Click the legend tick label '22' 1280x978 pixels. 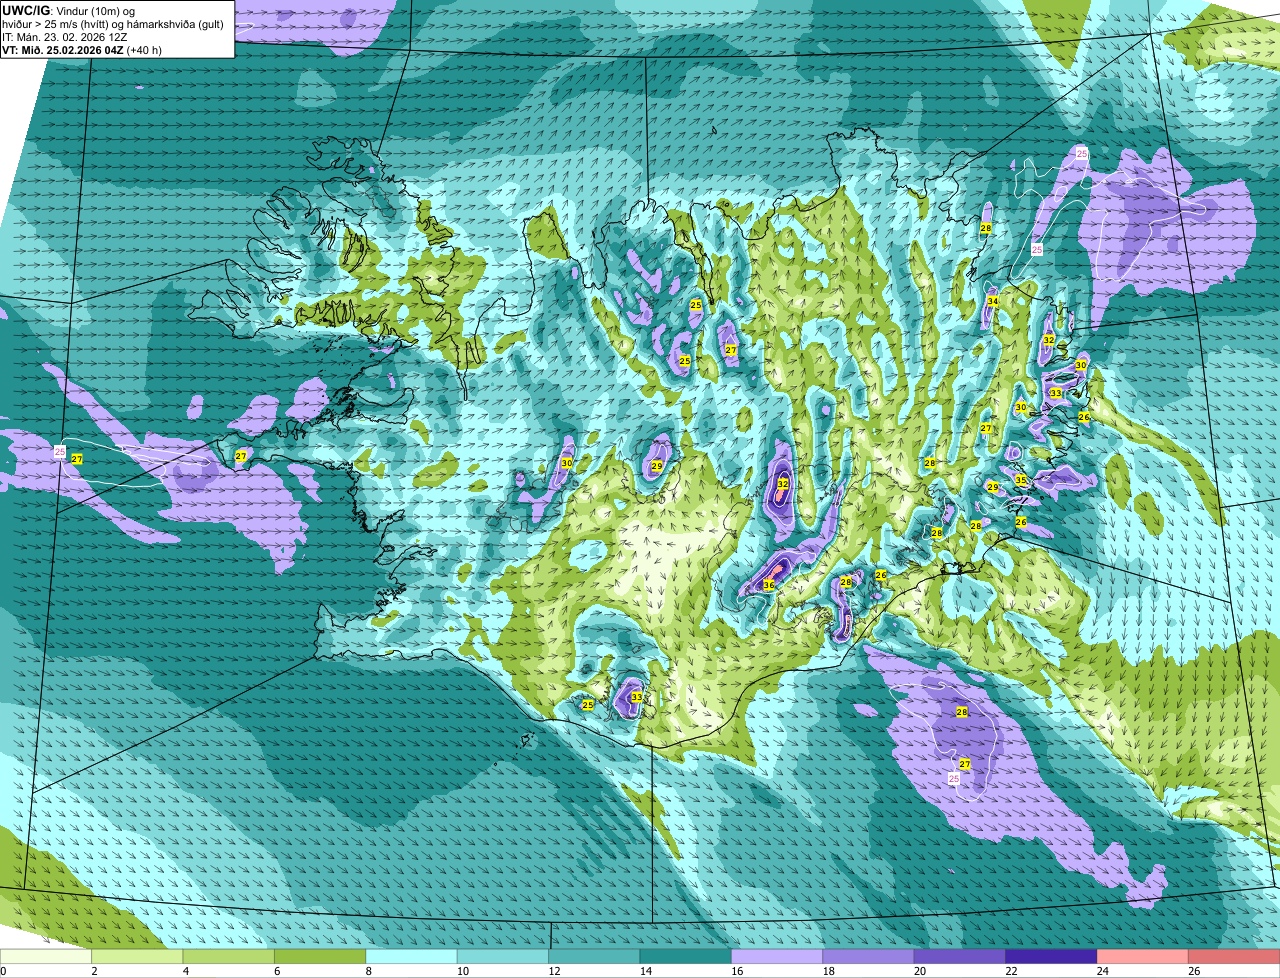coord(1011,971)
